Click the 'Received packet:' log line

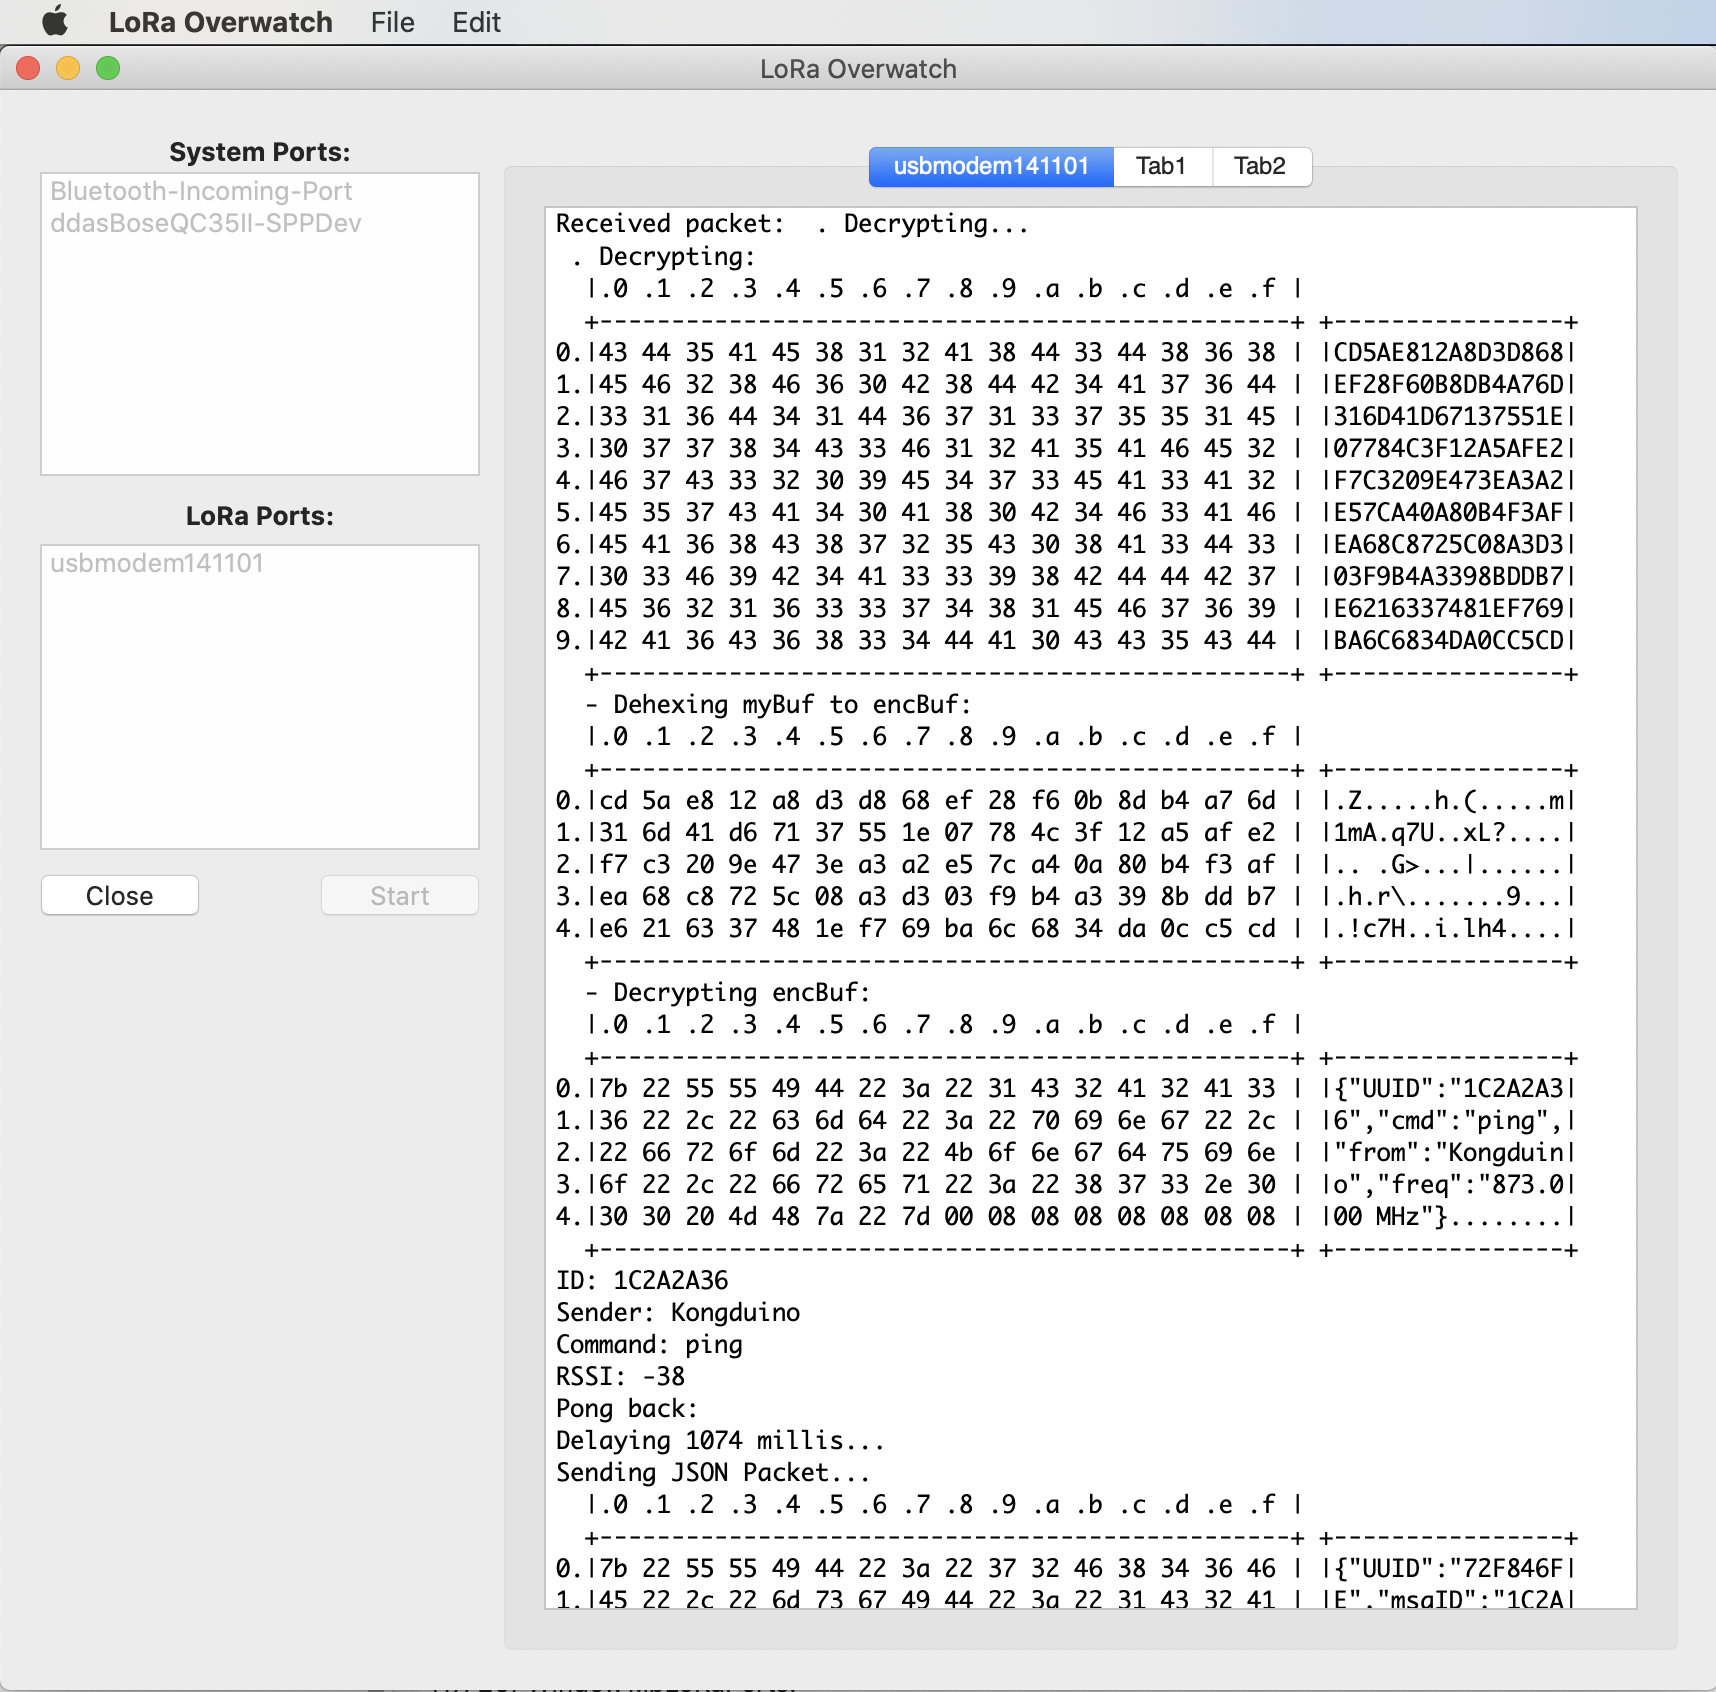click(792, 224)
